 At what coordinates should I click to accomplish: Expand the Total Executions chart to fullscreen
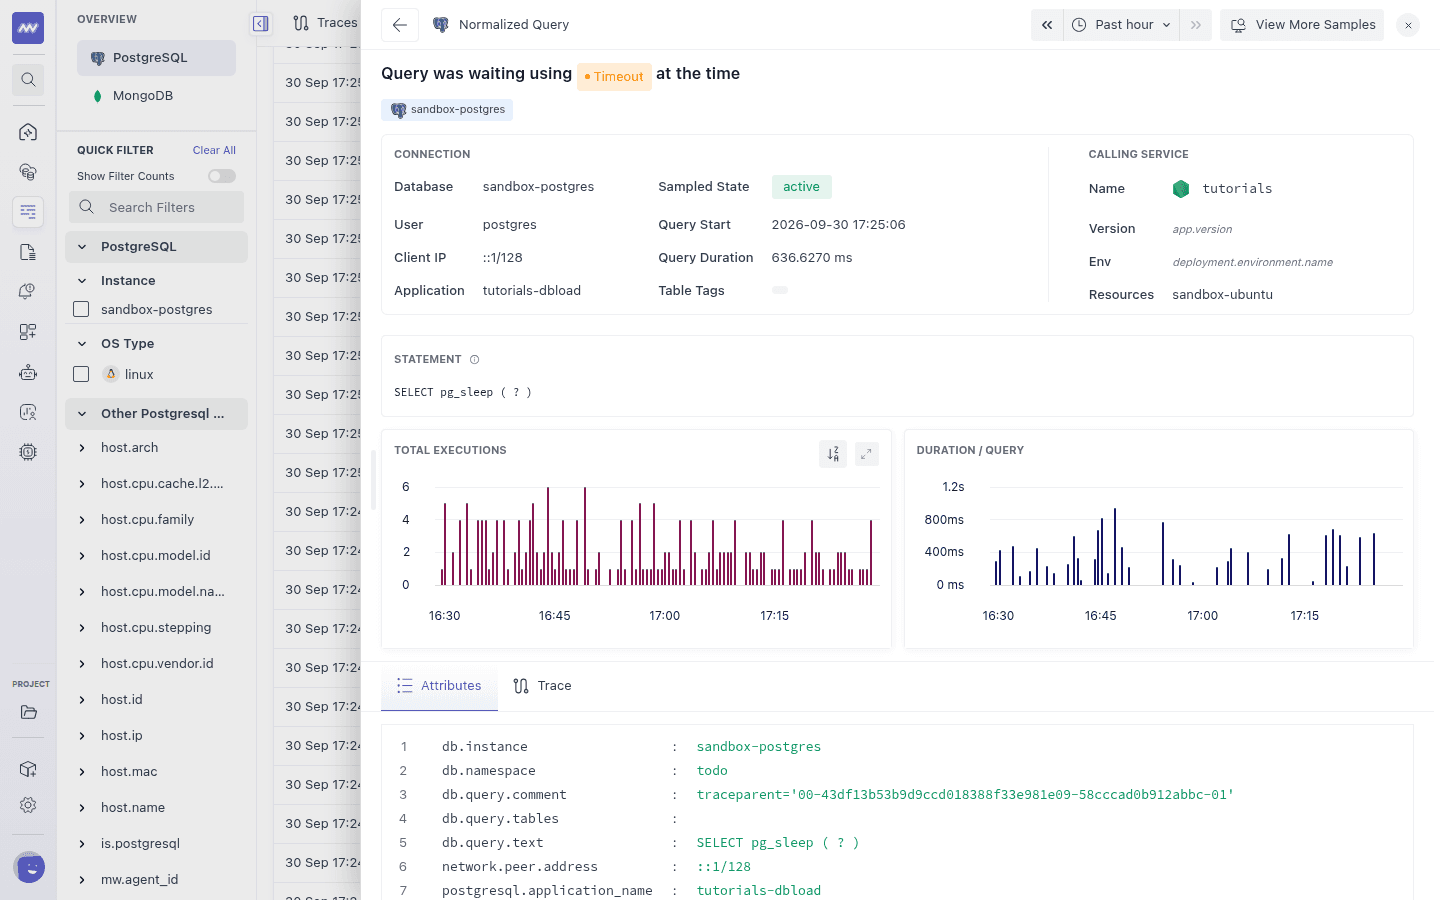coord(866,454)
